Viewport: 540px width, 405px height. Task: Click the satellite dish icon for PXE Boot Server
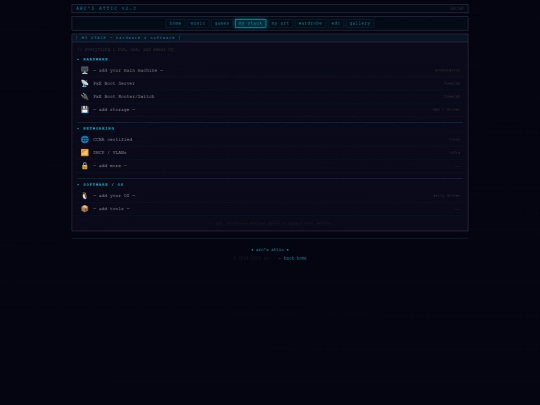[85, 83]
